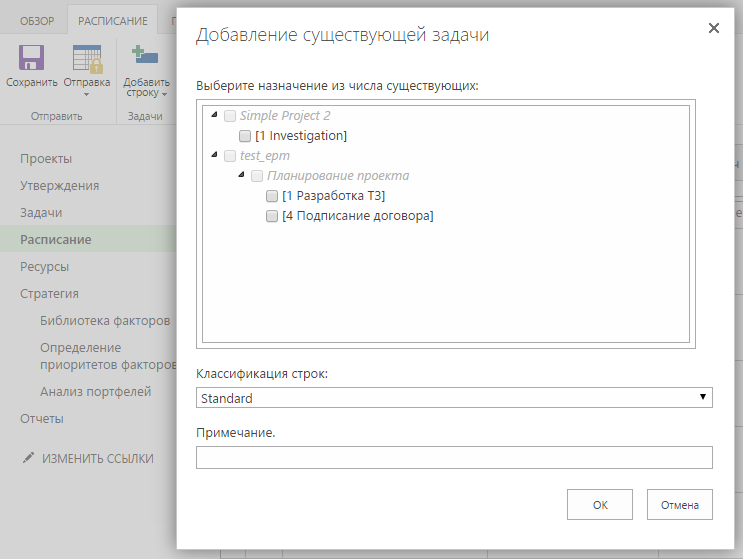Open the Задачи navigation link
This screenshot has height=559, width=743.
[x=41, y=213]
